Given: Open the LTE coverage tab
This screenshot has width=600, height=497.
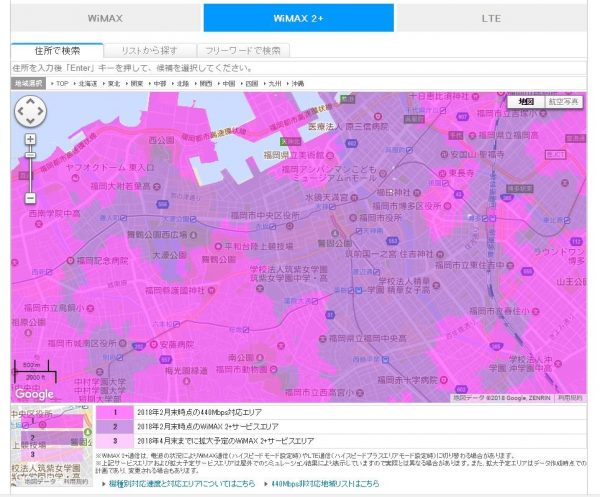Looking at the screenshot, I should coord(491,18).
